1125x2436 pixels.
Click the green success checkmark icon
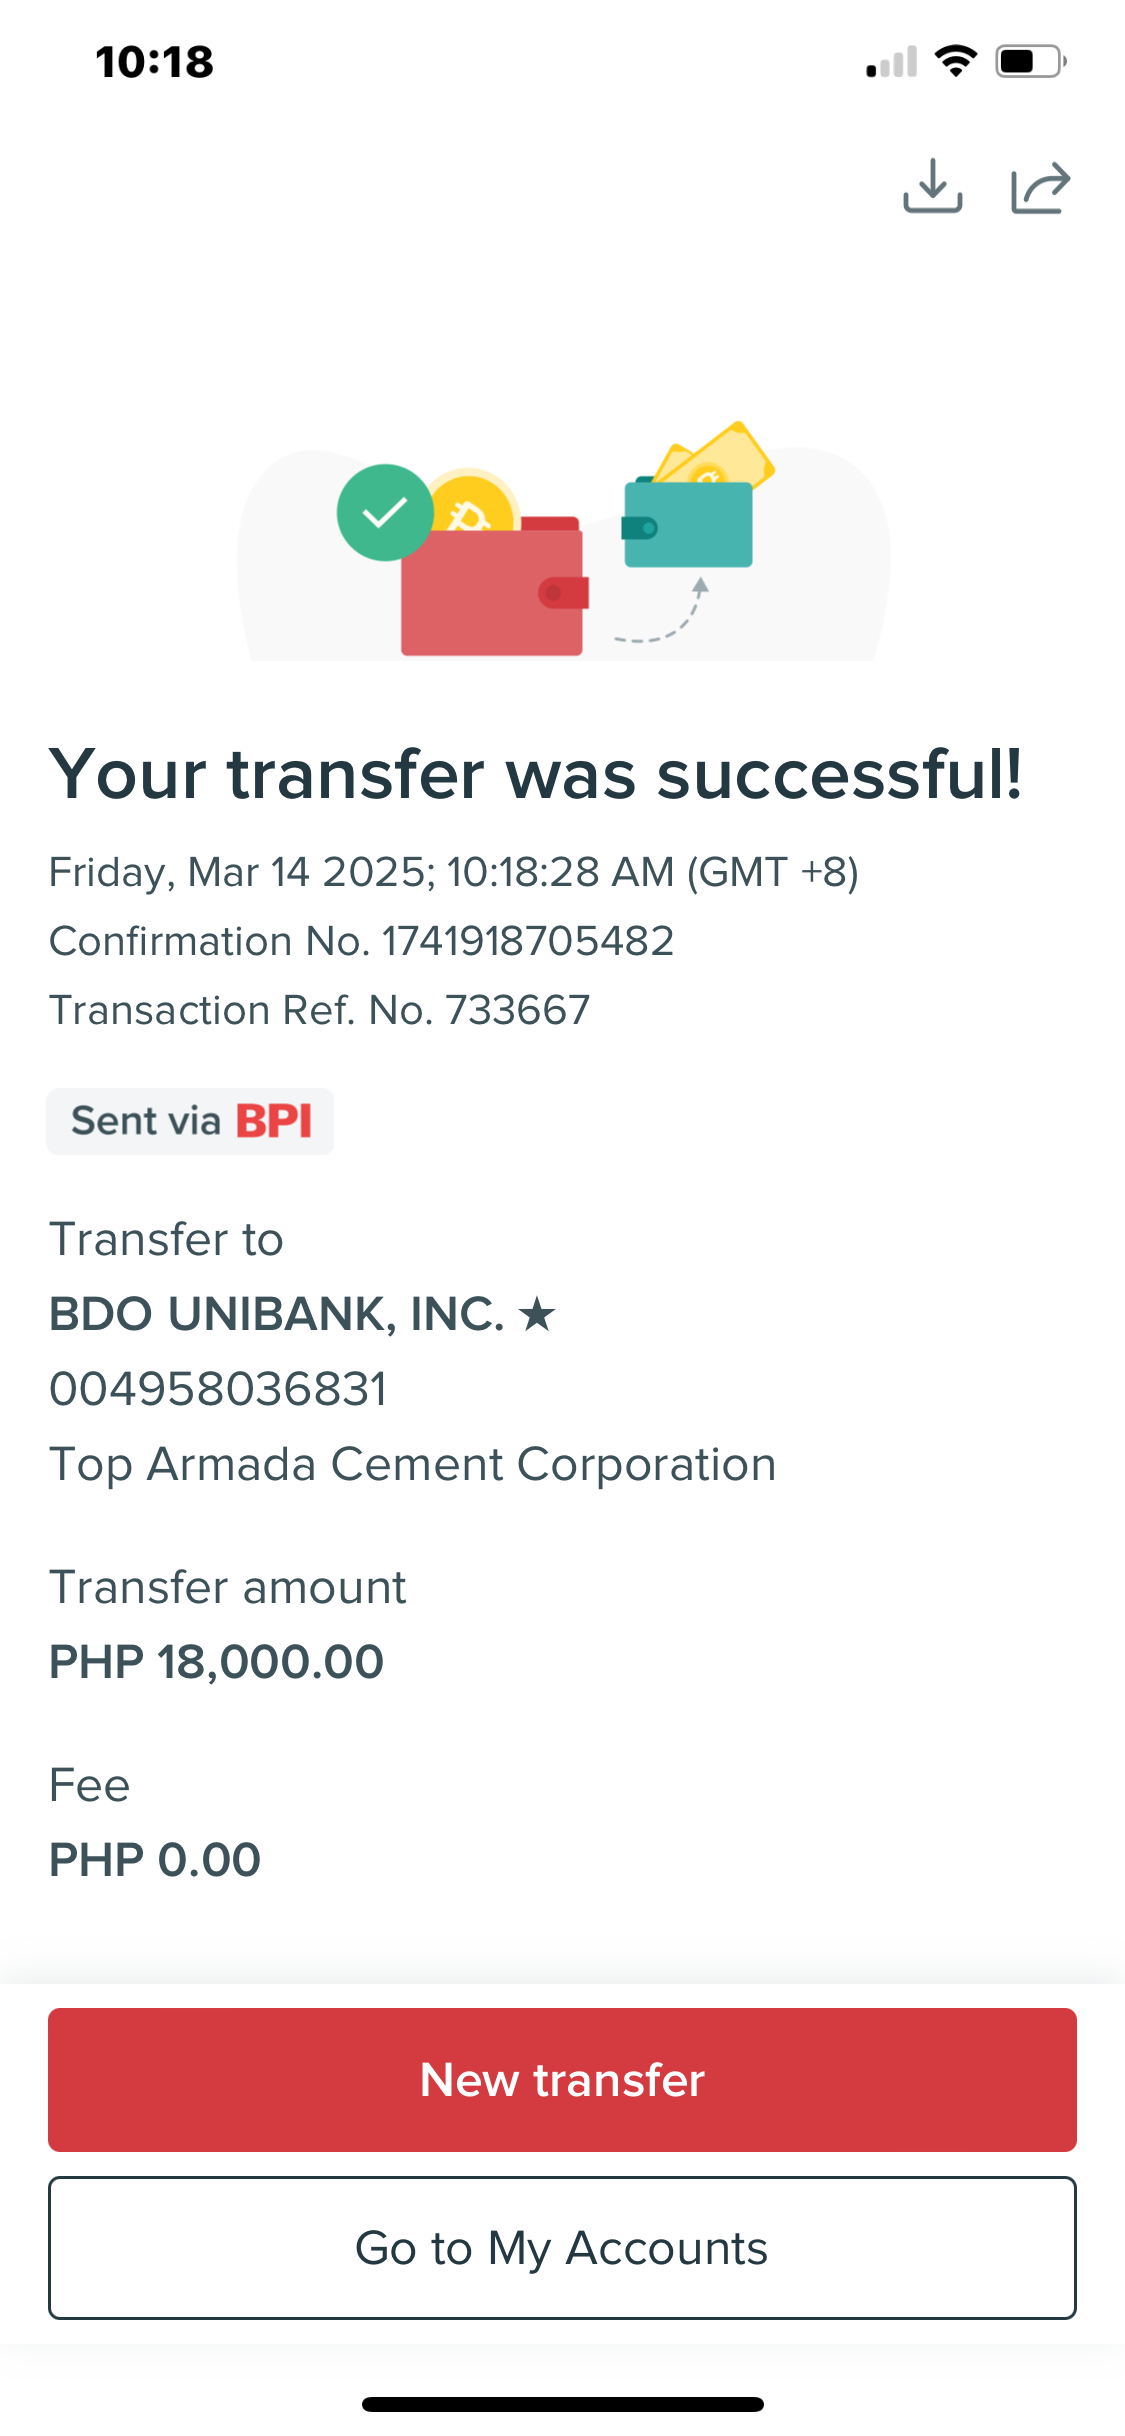click(385, 513)
